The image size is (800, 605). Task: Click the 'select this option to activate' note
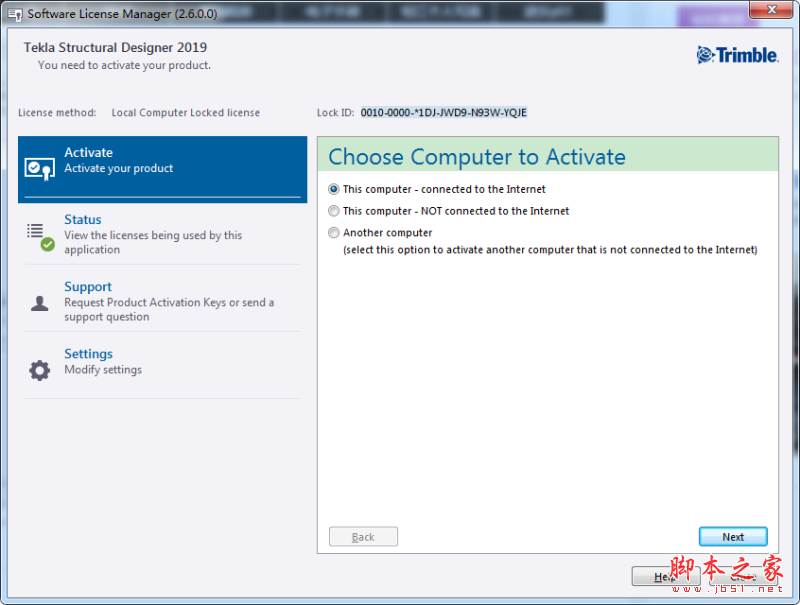click(x=550, y=250)
